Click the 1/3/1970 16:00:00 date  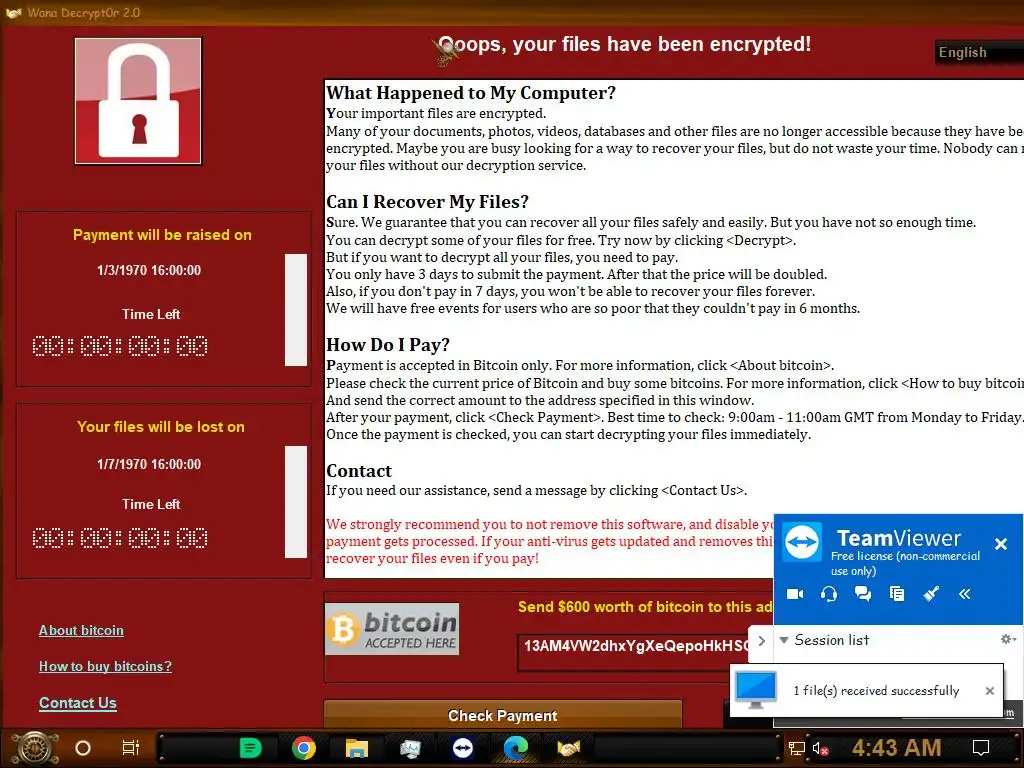point(149,270)
